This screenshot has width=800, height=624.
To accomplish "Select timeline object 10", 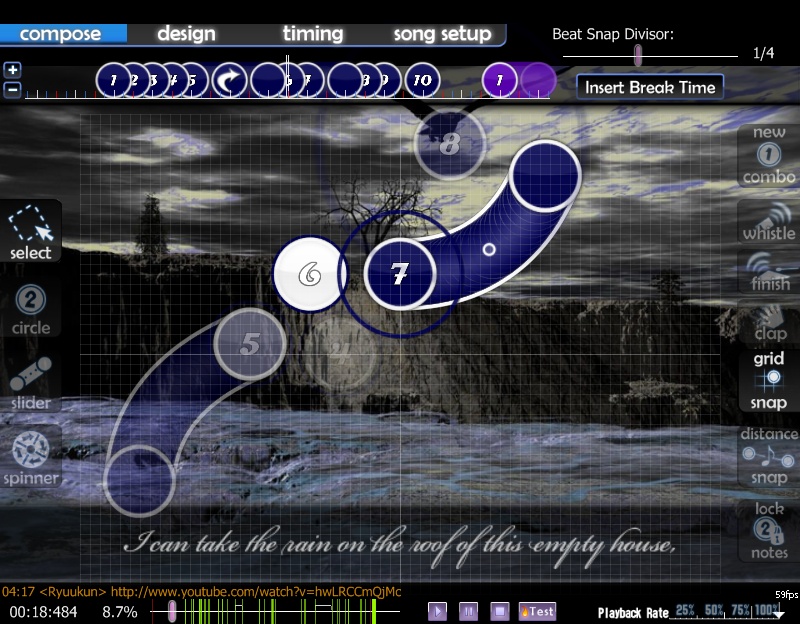I will [422, 80].
